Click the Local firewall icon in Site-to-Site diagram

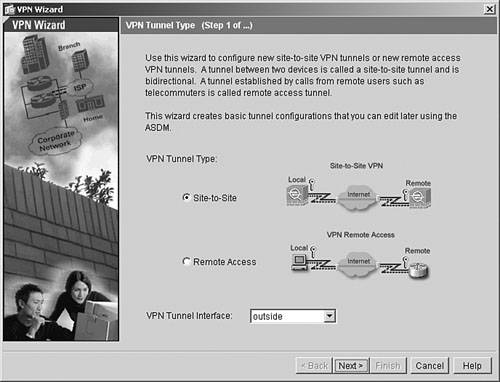pos(296,195)
